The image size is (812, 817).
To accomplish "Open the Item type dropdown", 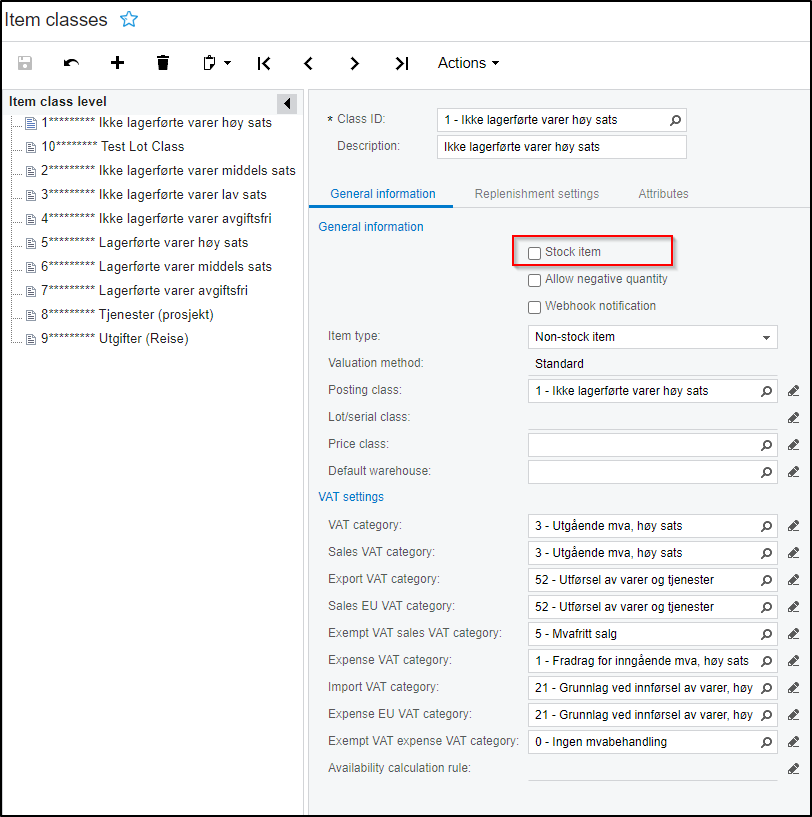I will pos(652,337).
